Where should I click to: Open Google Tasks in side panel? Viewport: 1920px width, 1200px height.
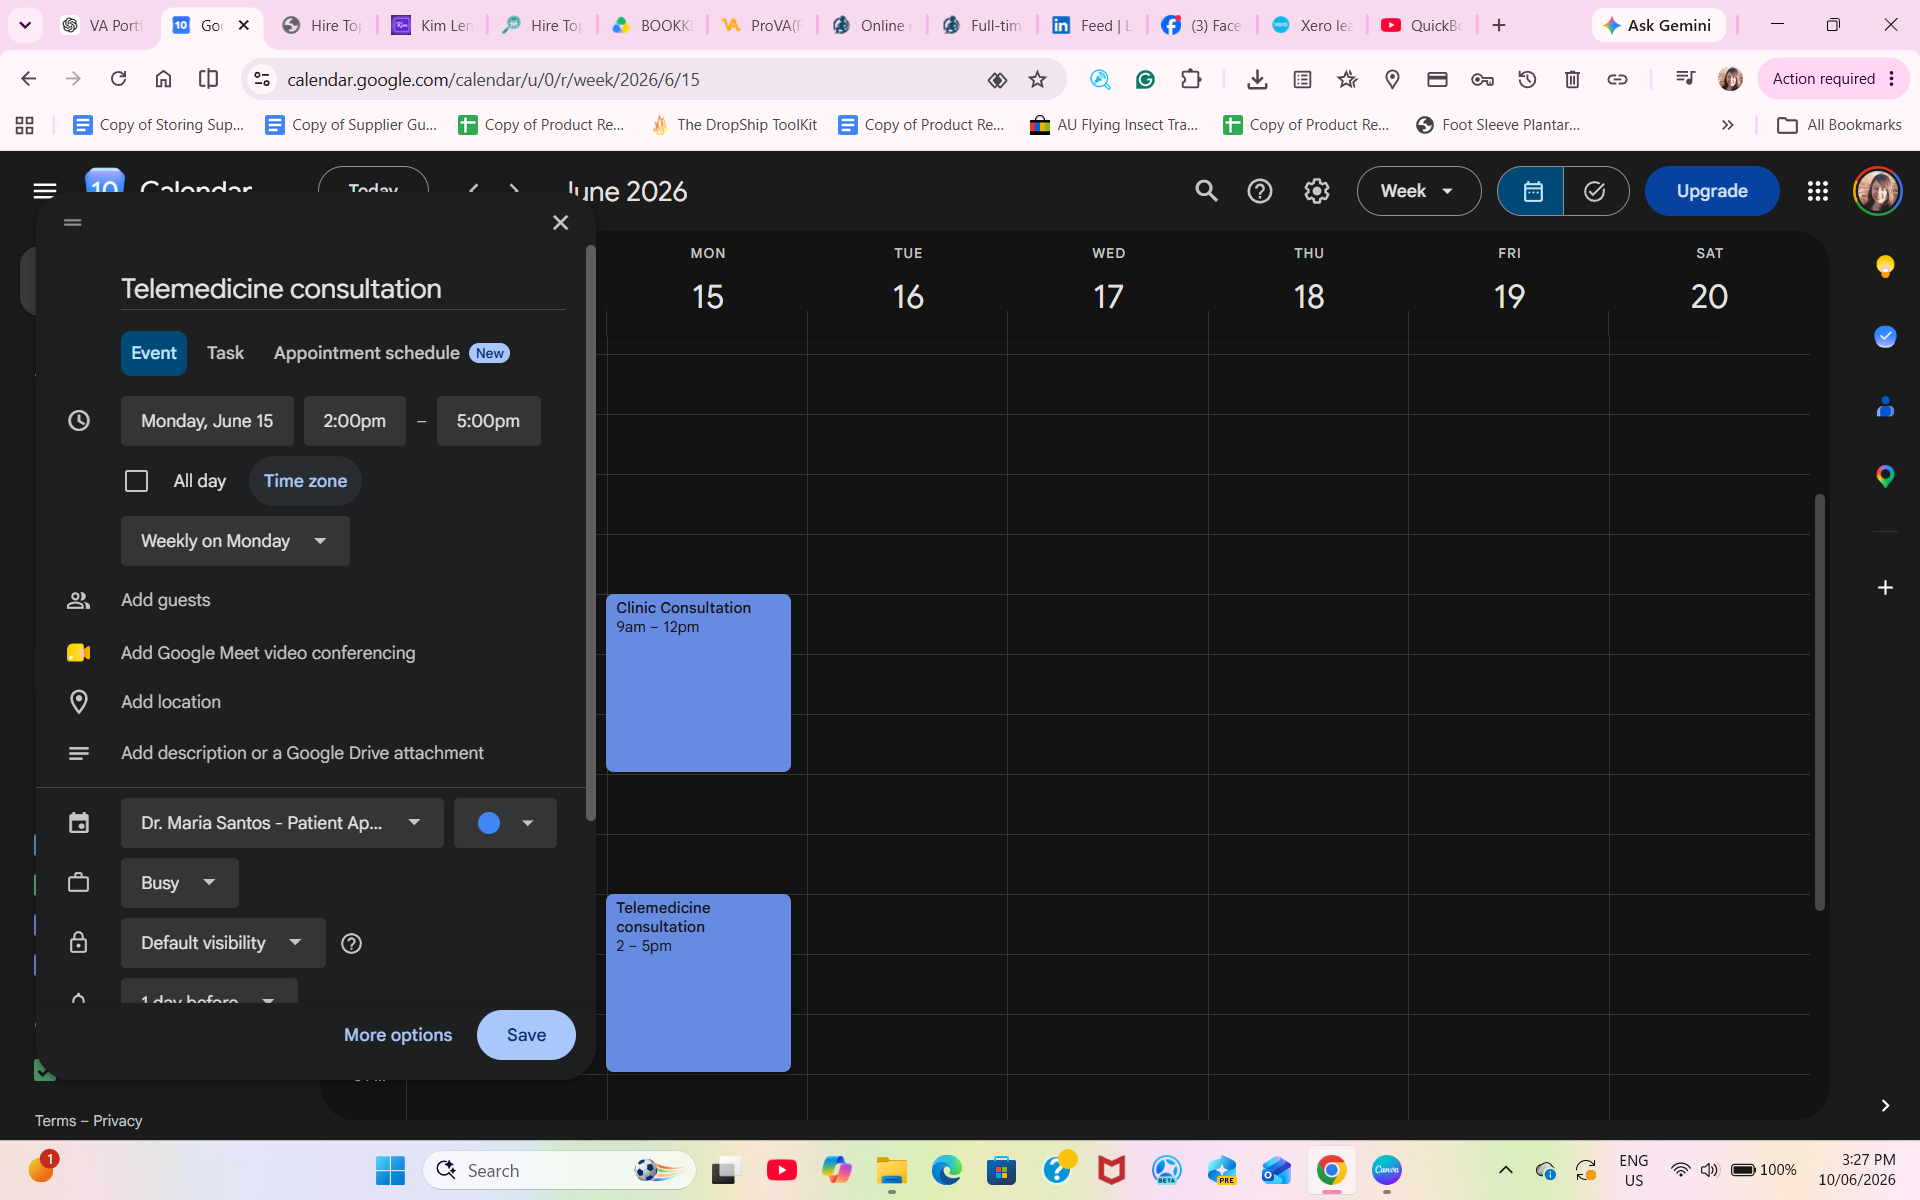(x=1885, y=337)
